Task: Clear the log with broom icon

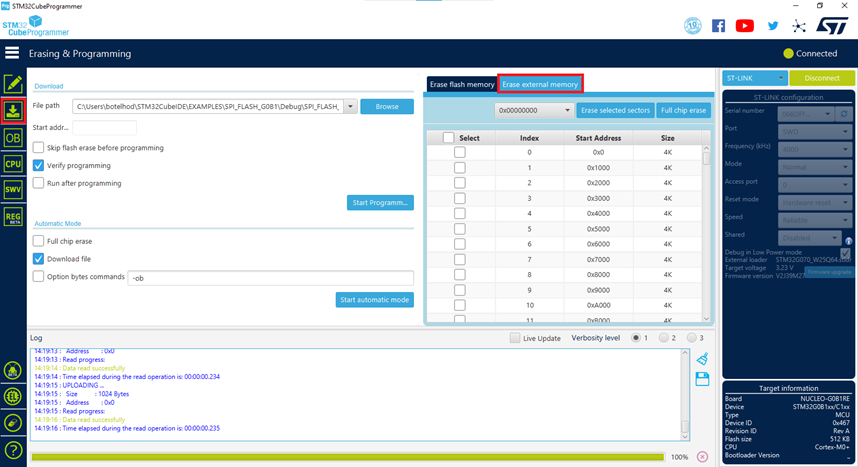Action: point(703,359)
